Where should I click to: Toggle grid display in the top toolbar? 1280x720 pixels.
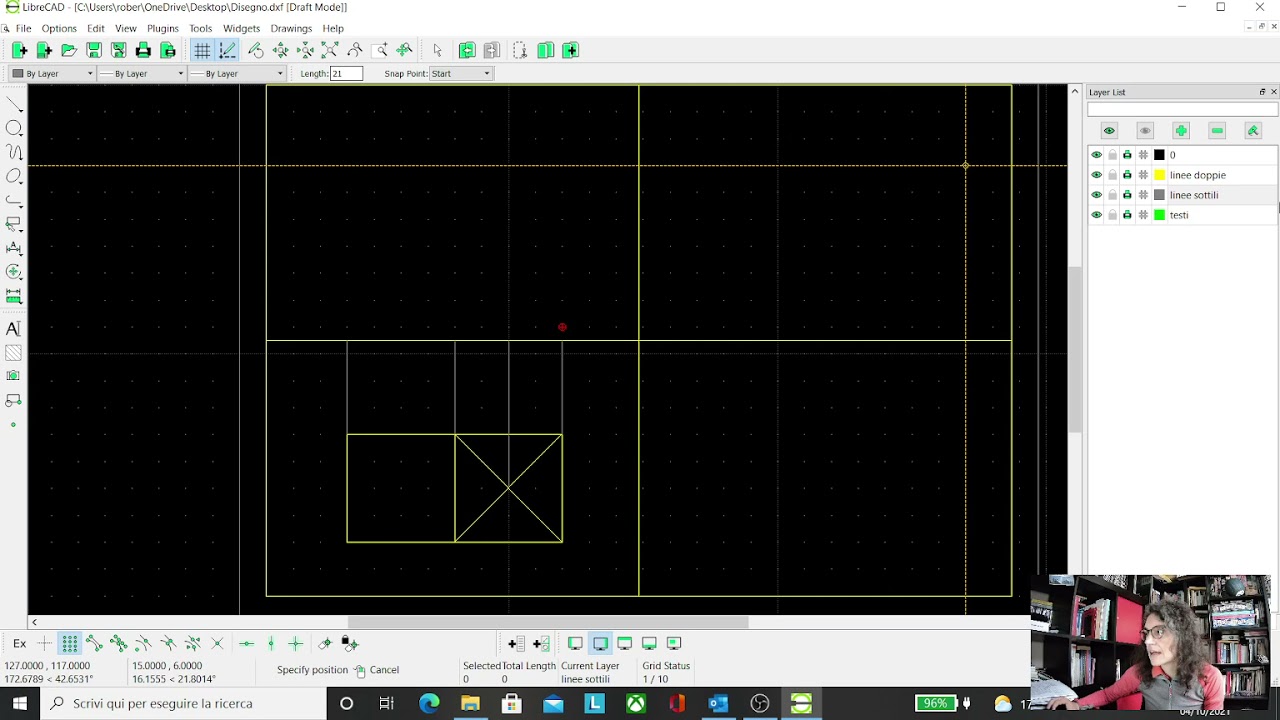[x=202, y=50]
